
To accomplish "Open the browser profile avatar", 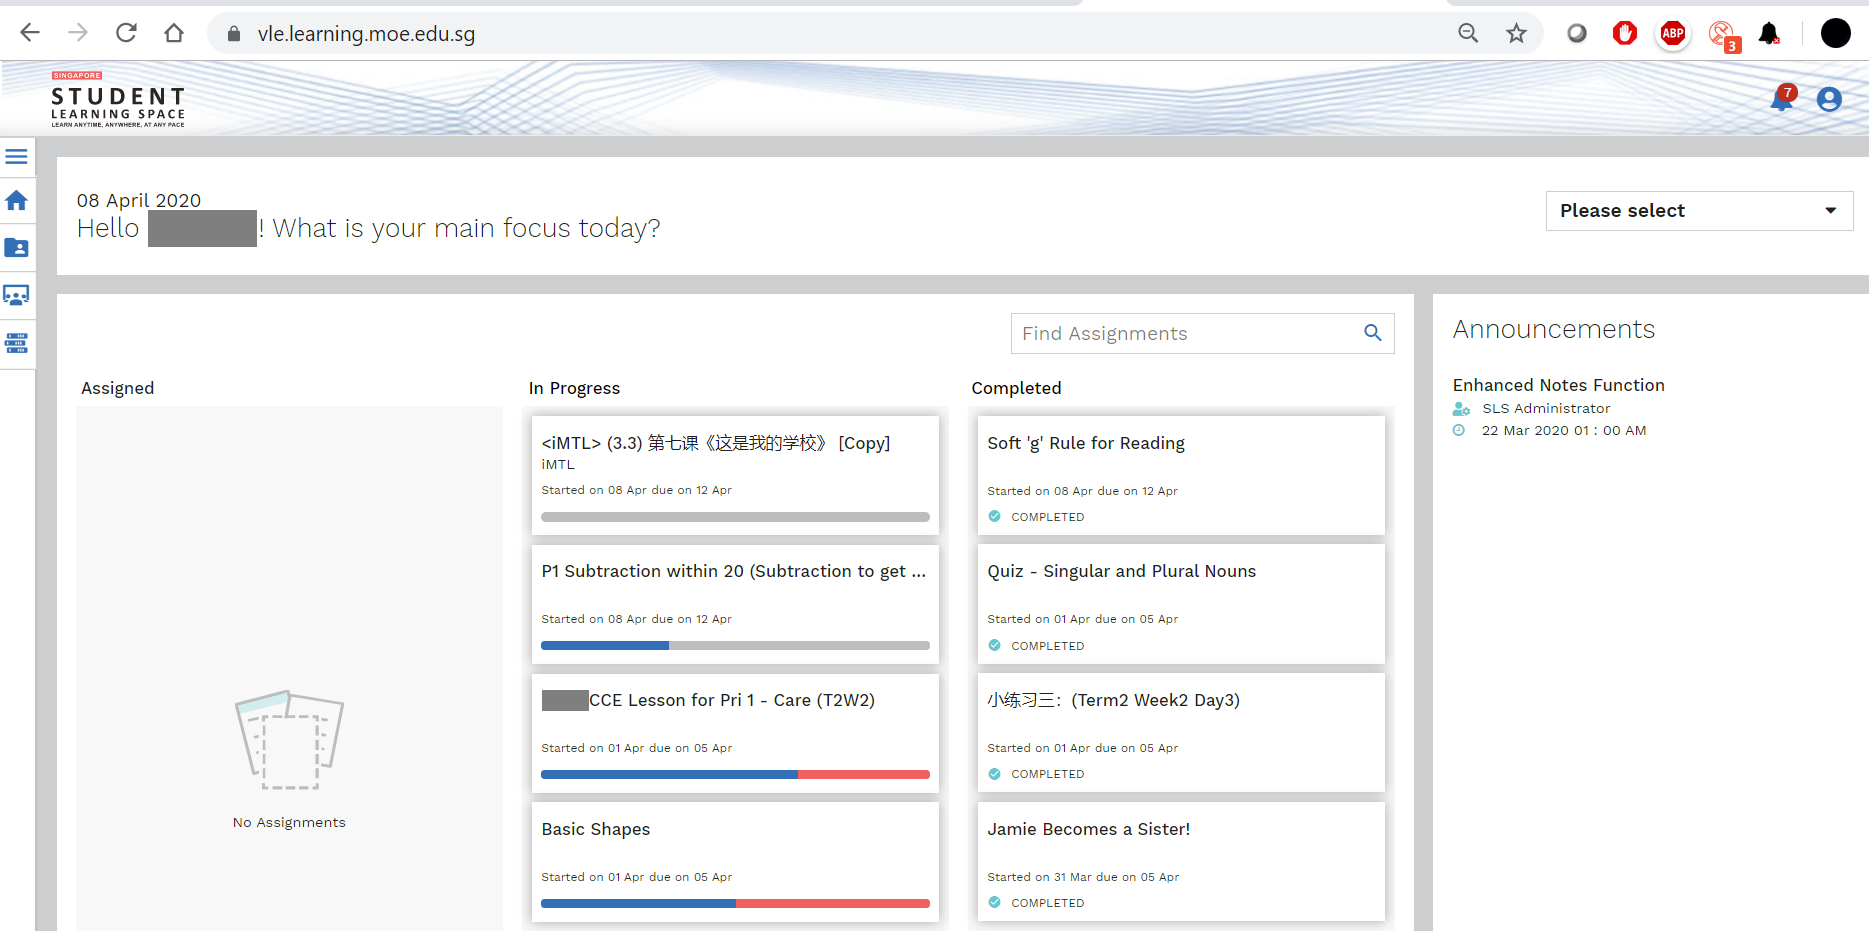I will click(x=1836, y=33).
